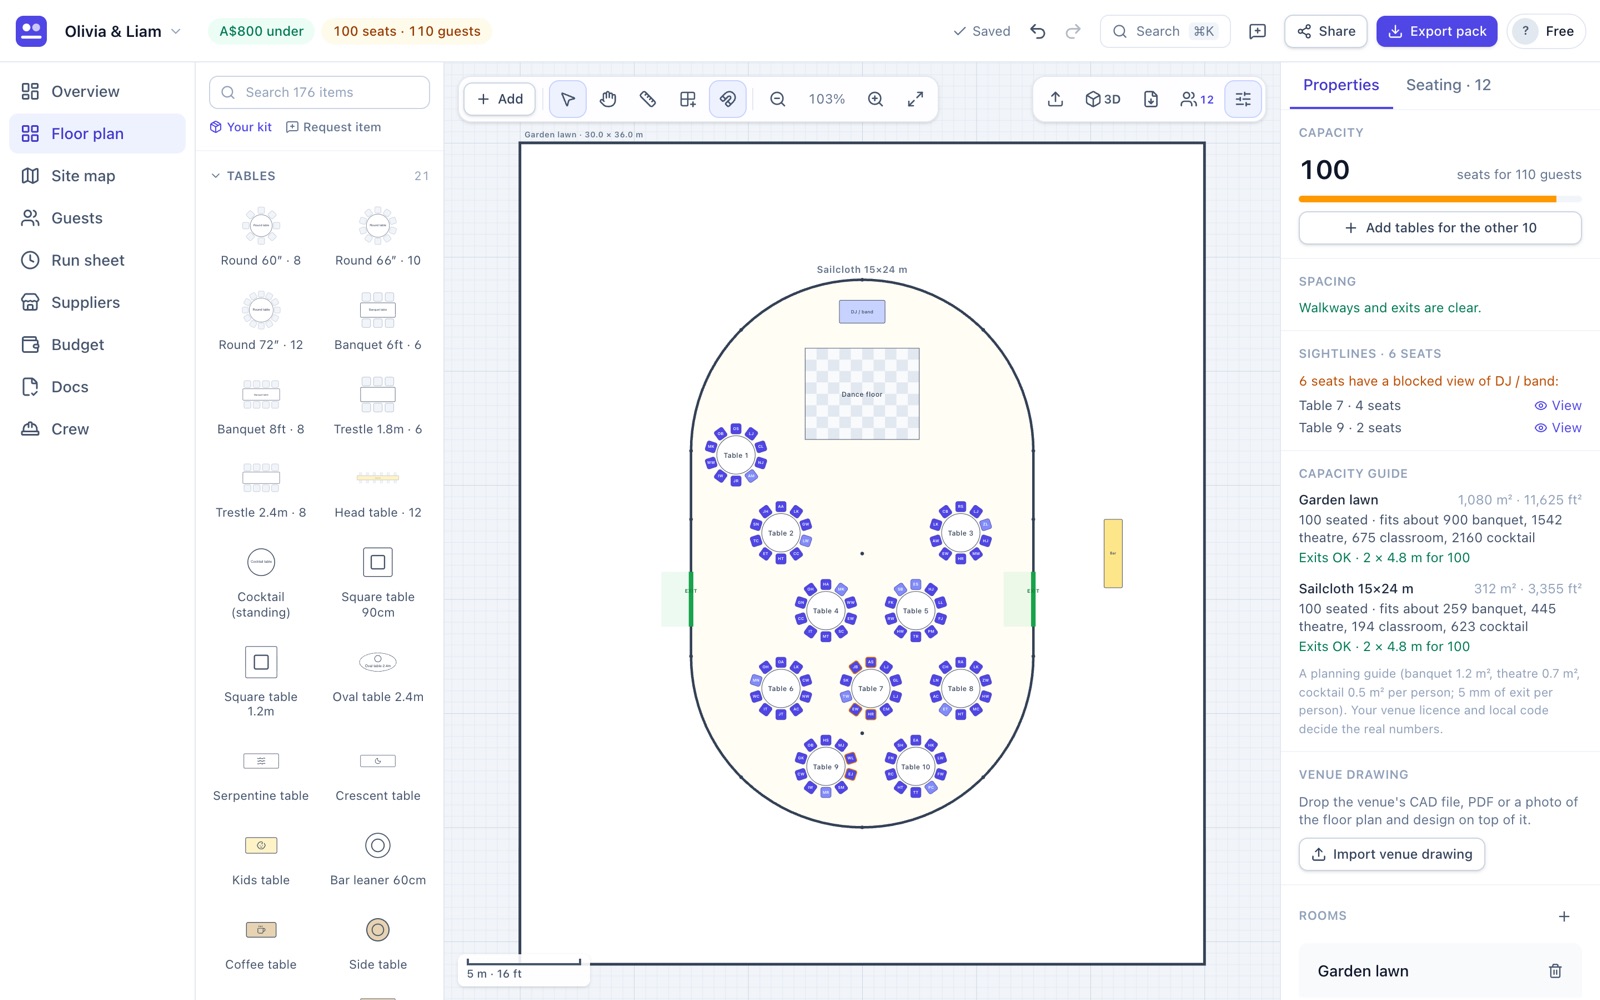Viewport: 1600px width, 1000px height.
Task: Select the pointer/select tool
Action: pos(568,99)
